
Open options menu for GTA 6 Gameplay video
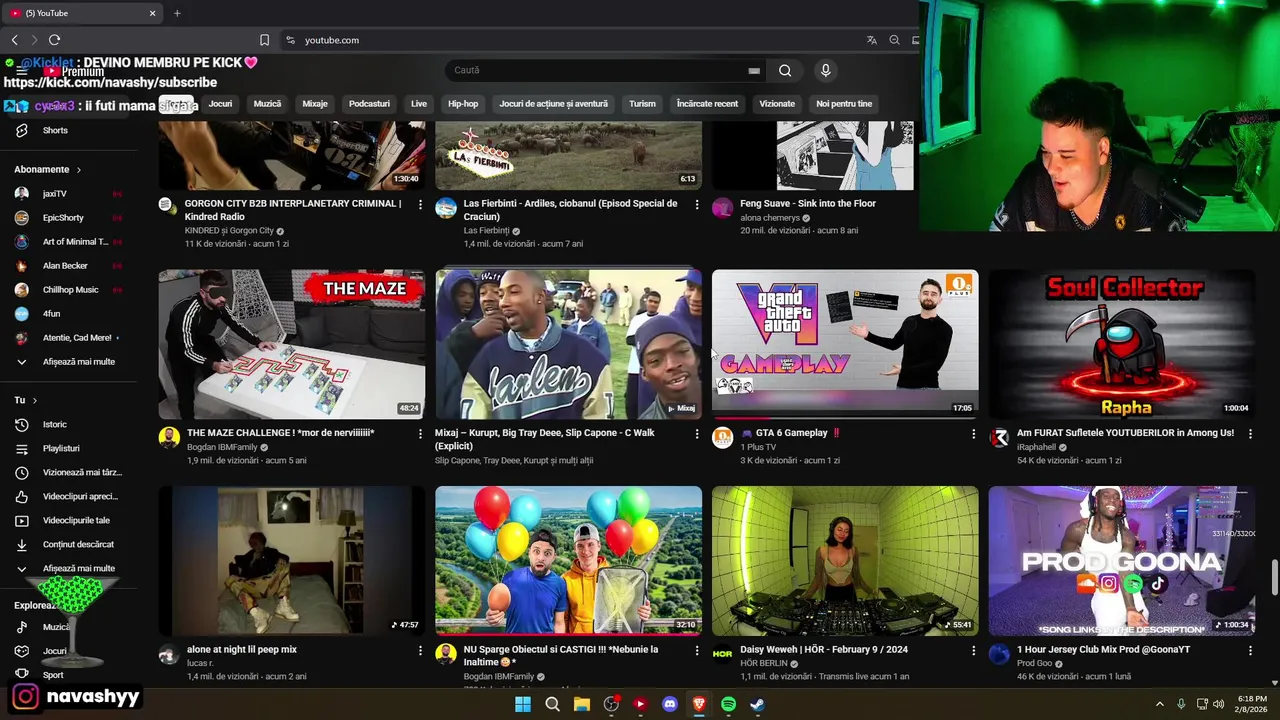click(x=973, y=434)
